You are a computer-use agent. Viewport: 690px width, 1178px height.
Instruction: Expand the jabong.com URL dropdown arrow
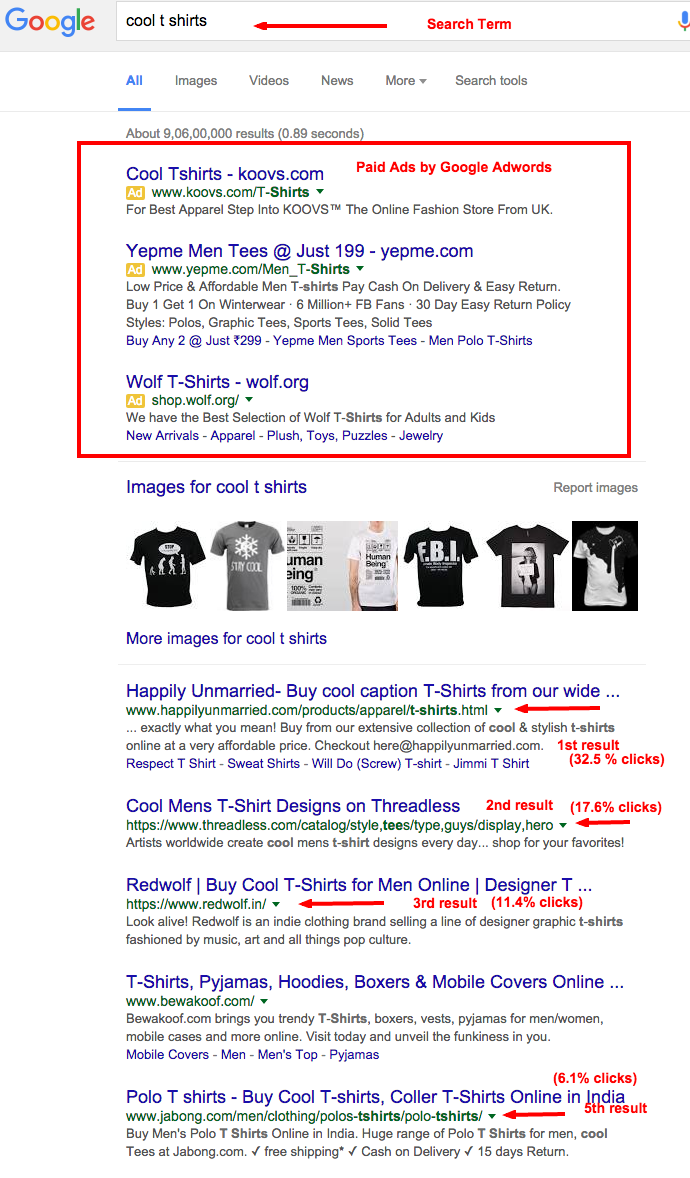pyautogui.click(x=492, y=1116)
